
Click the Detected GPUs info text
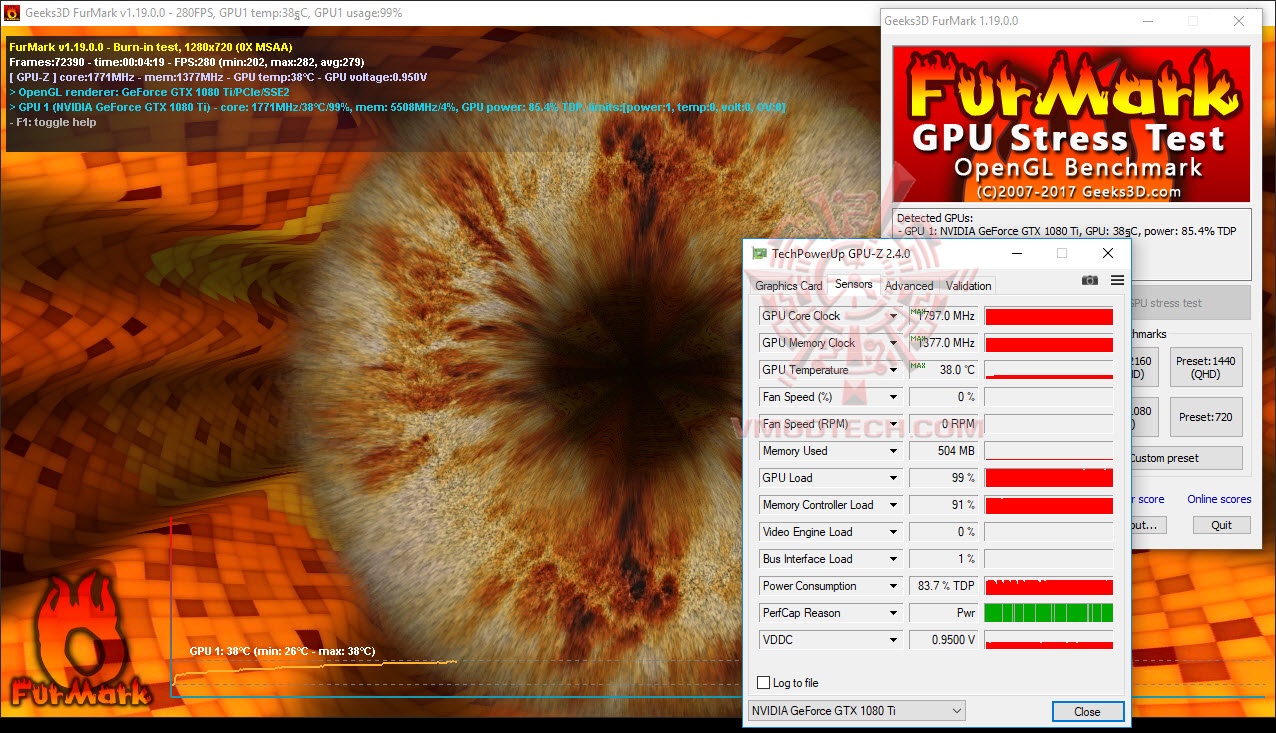pyautogui.click(x=1066, y=224)
